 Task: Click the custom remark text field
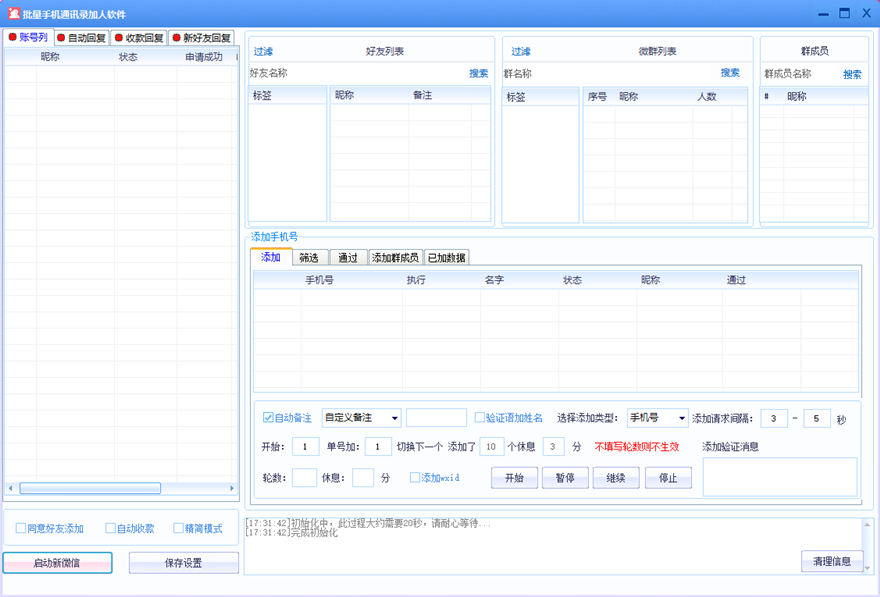pyautogui.click(x=437, y=418)
